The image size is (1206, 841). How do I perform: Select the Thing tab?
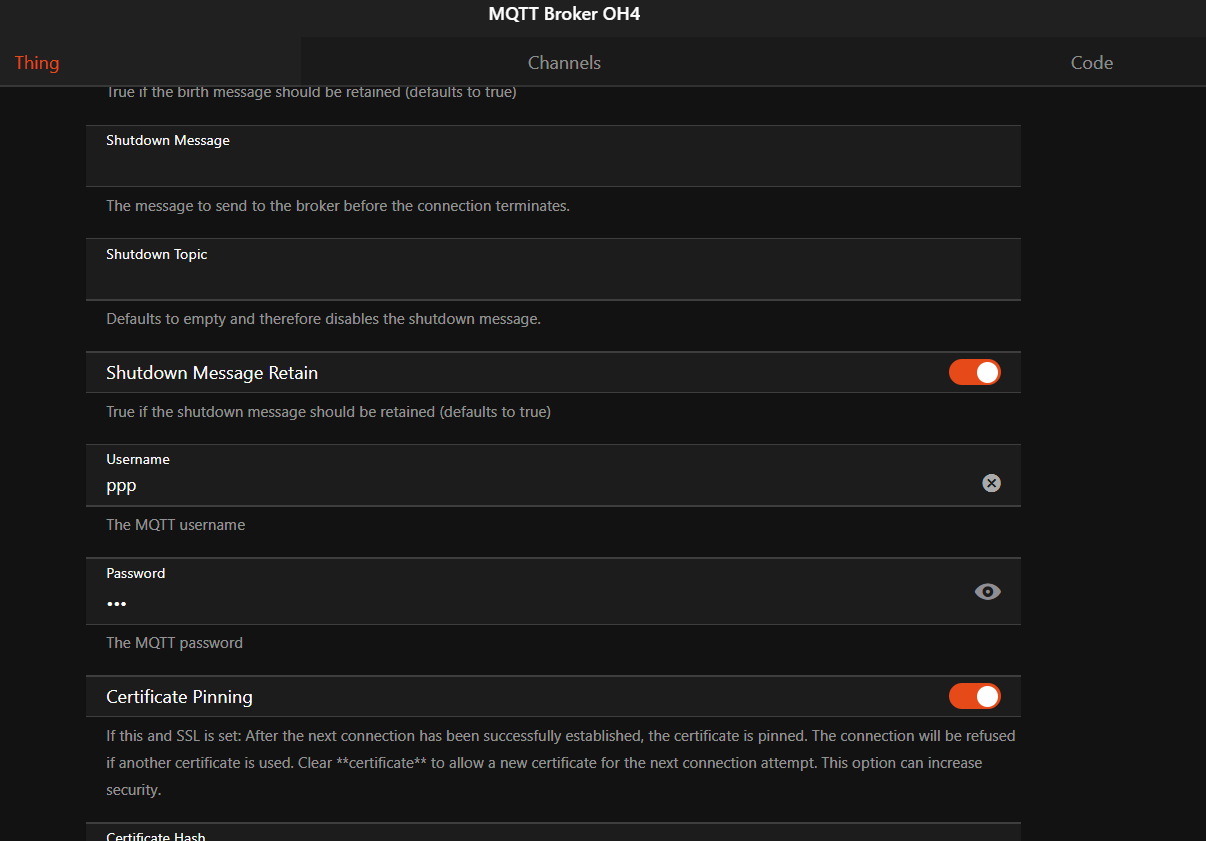tap(37, 63)
